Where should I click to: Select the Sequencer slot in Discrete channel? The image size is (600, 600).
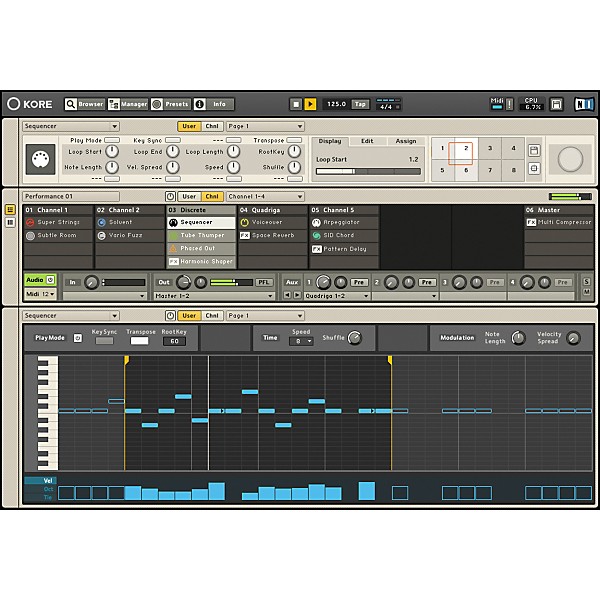coord(201,222)
